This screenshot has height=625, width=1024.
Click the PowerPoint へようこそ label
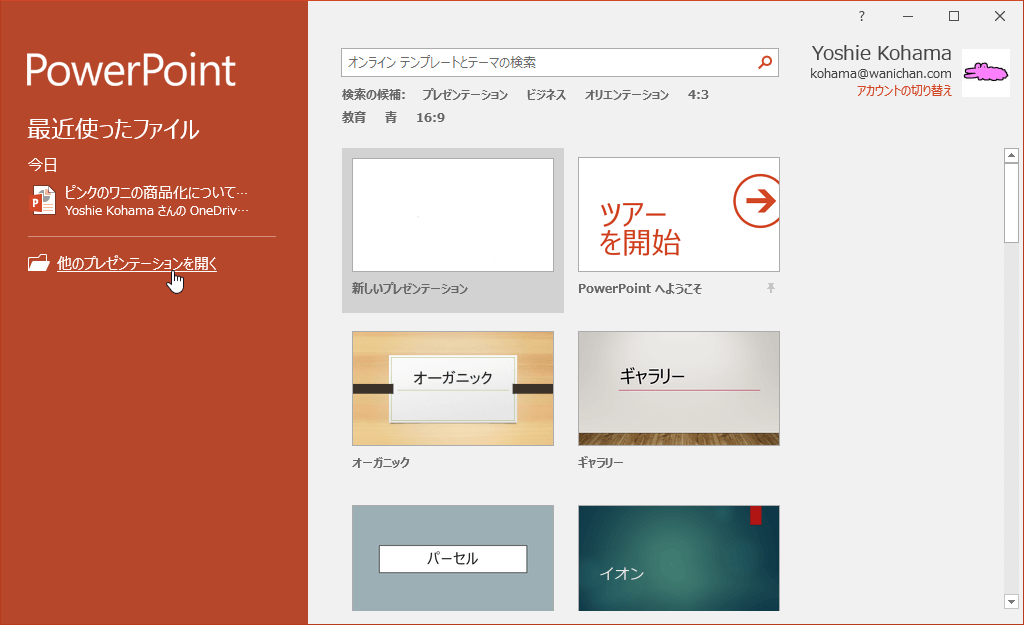tap(639, 288)
